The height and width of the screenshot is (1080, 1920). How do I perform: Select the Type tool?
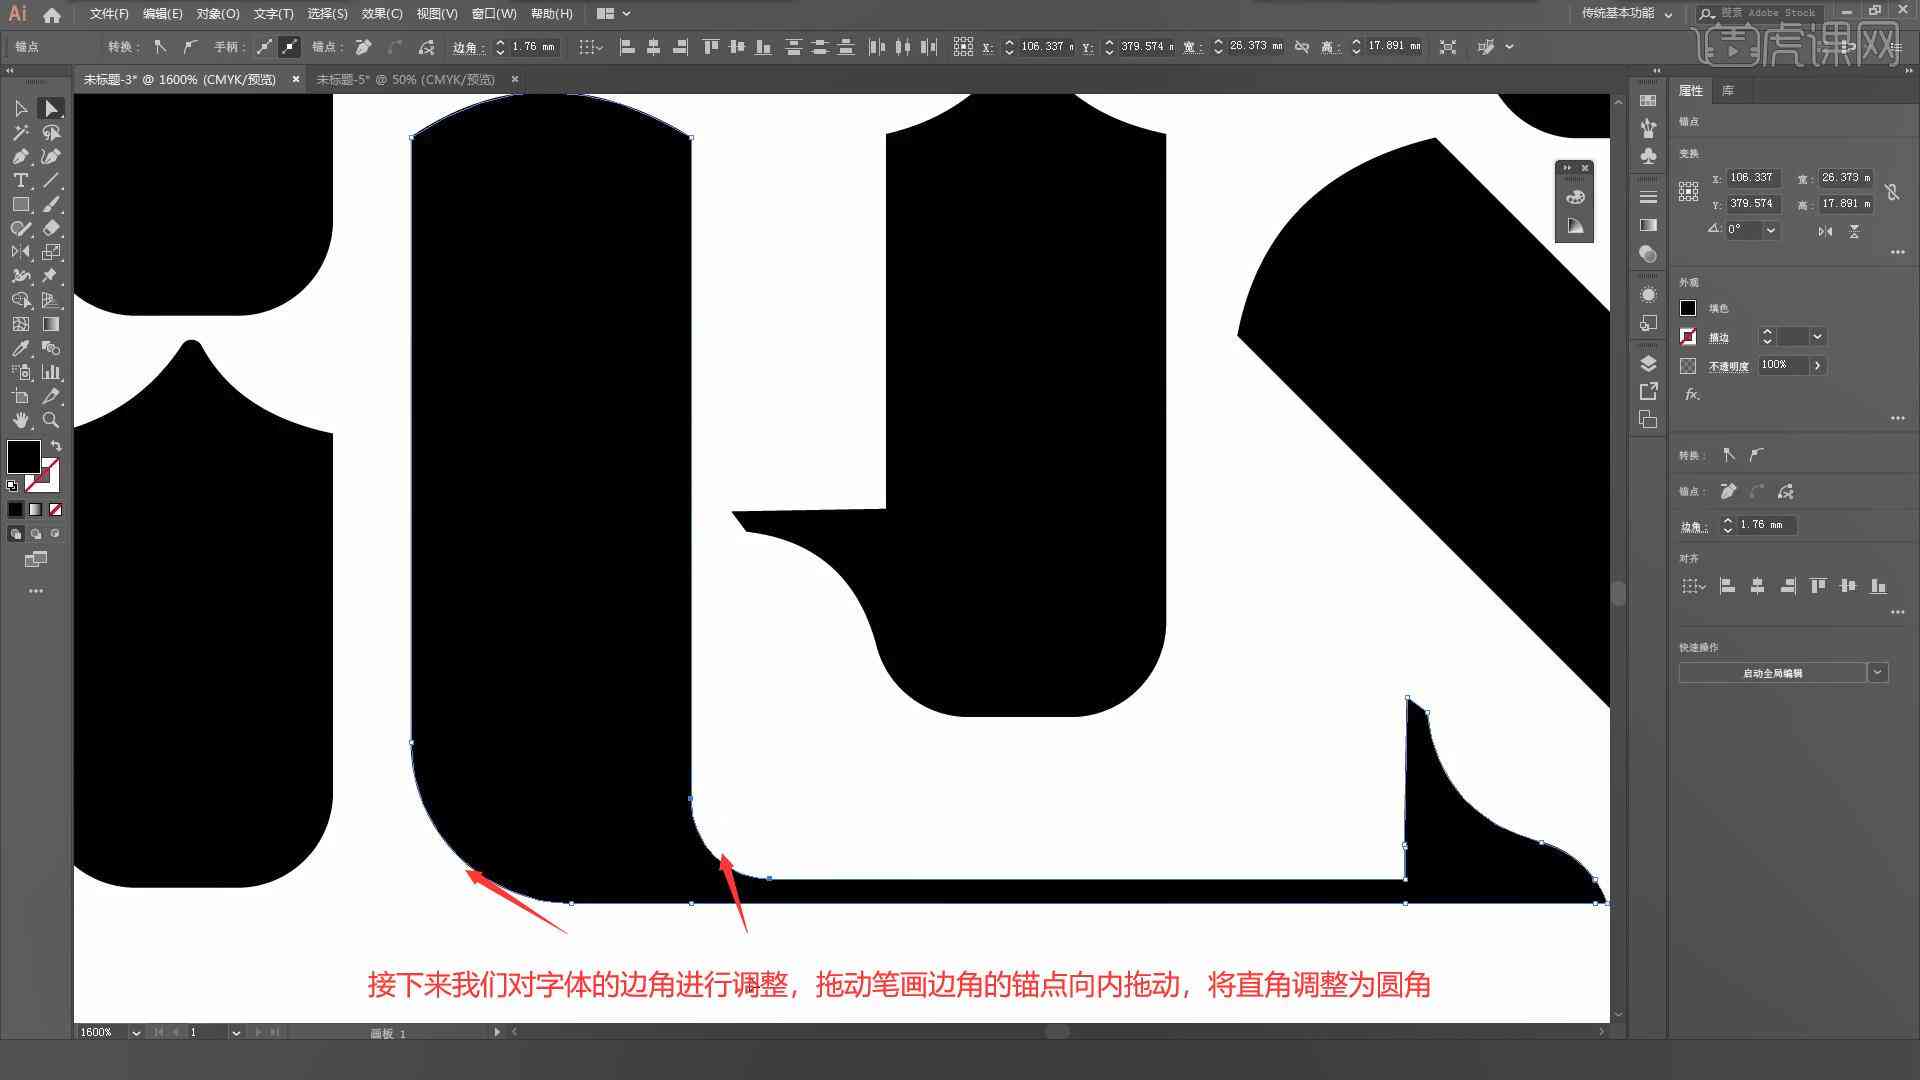pos(20,181)
